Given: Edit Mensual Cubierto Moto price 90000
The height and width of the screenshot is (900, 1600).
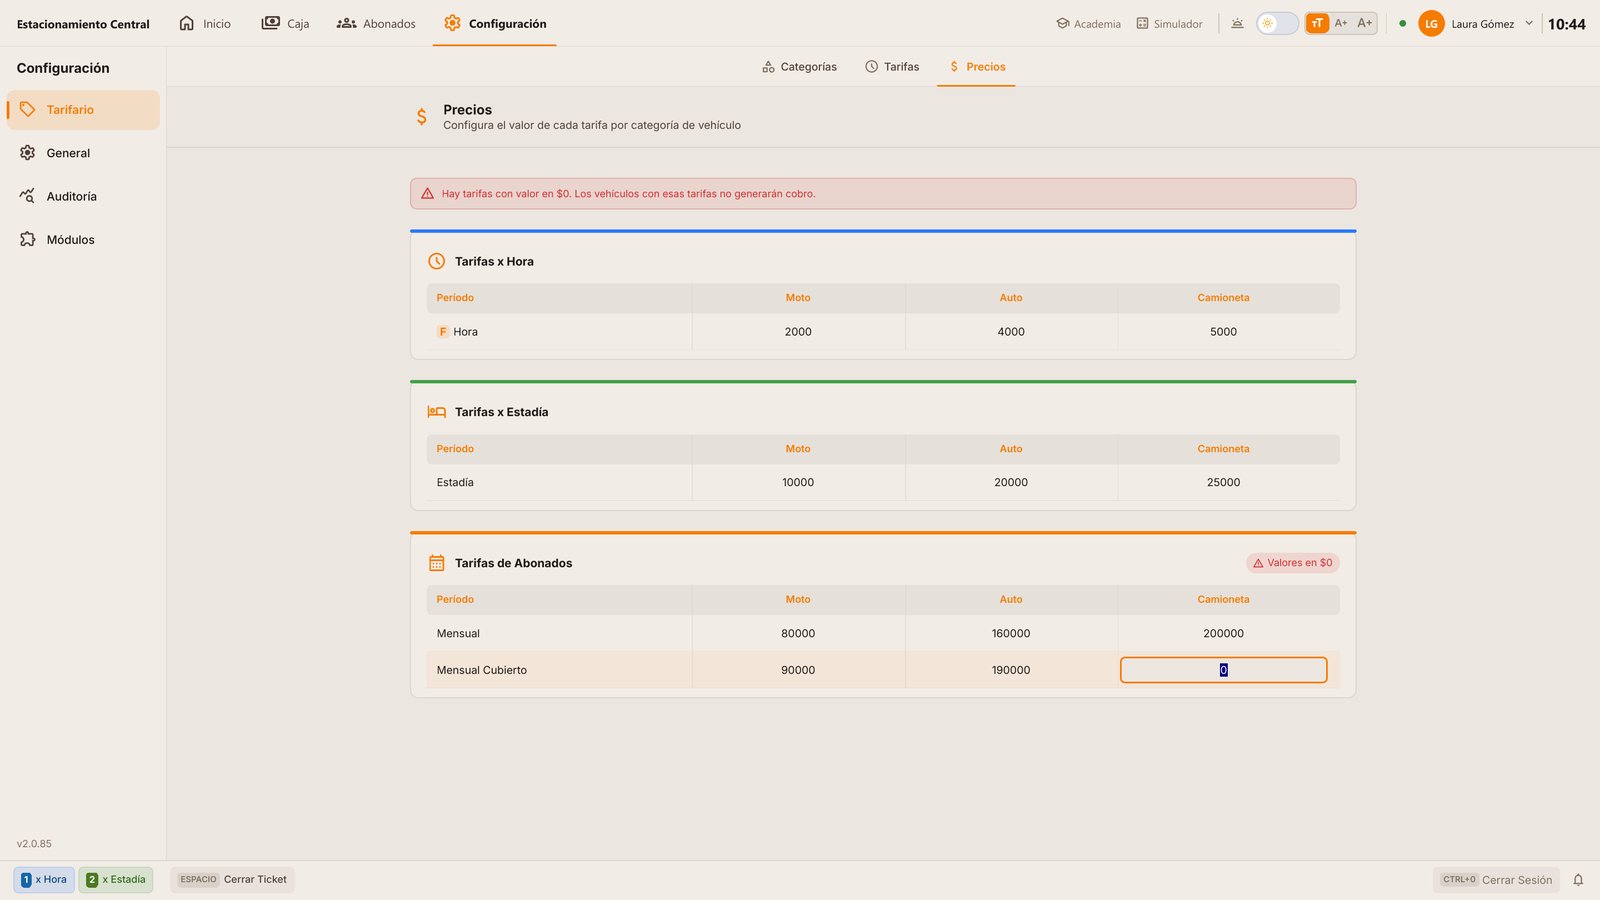Looking at the screenshot, I should [798, 670].
